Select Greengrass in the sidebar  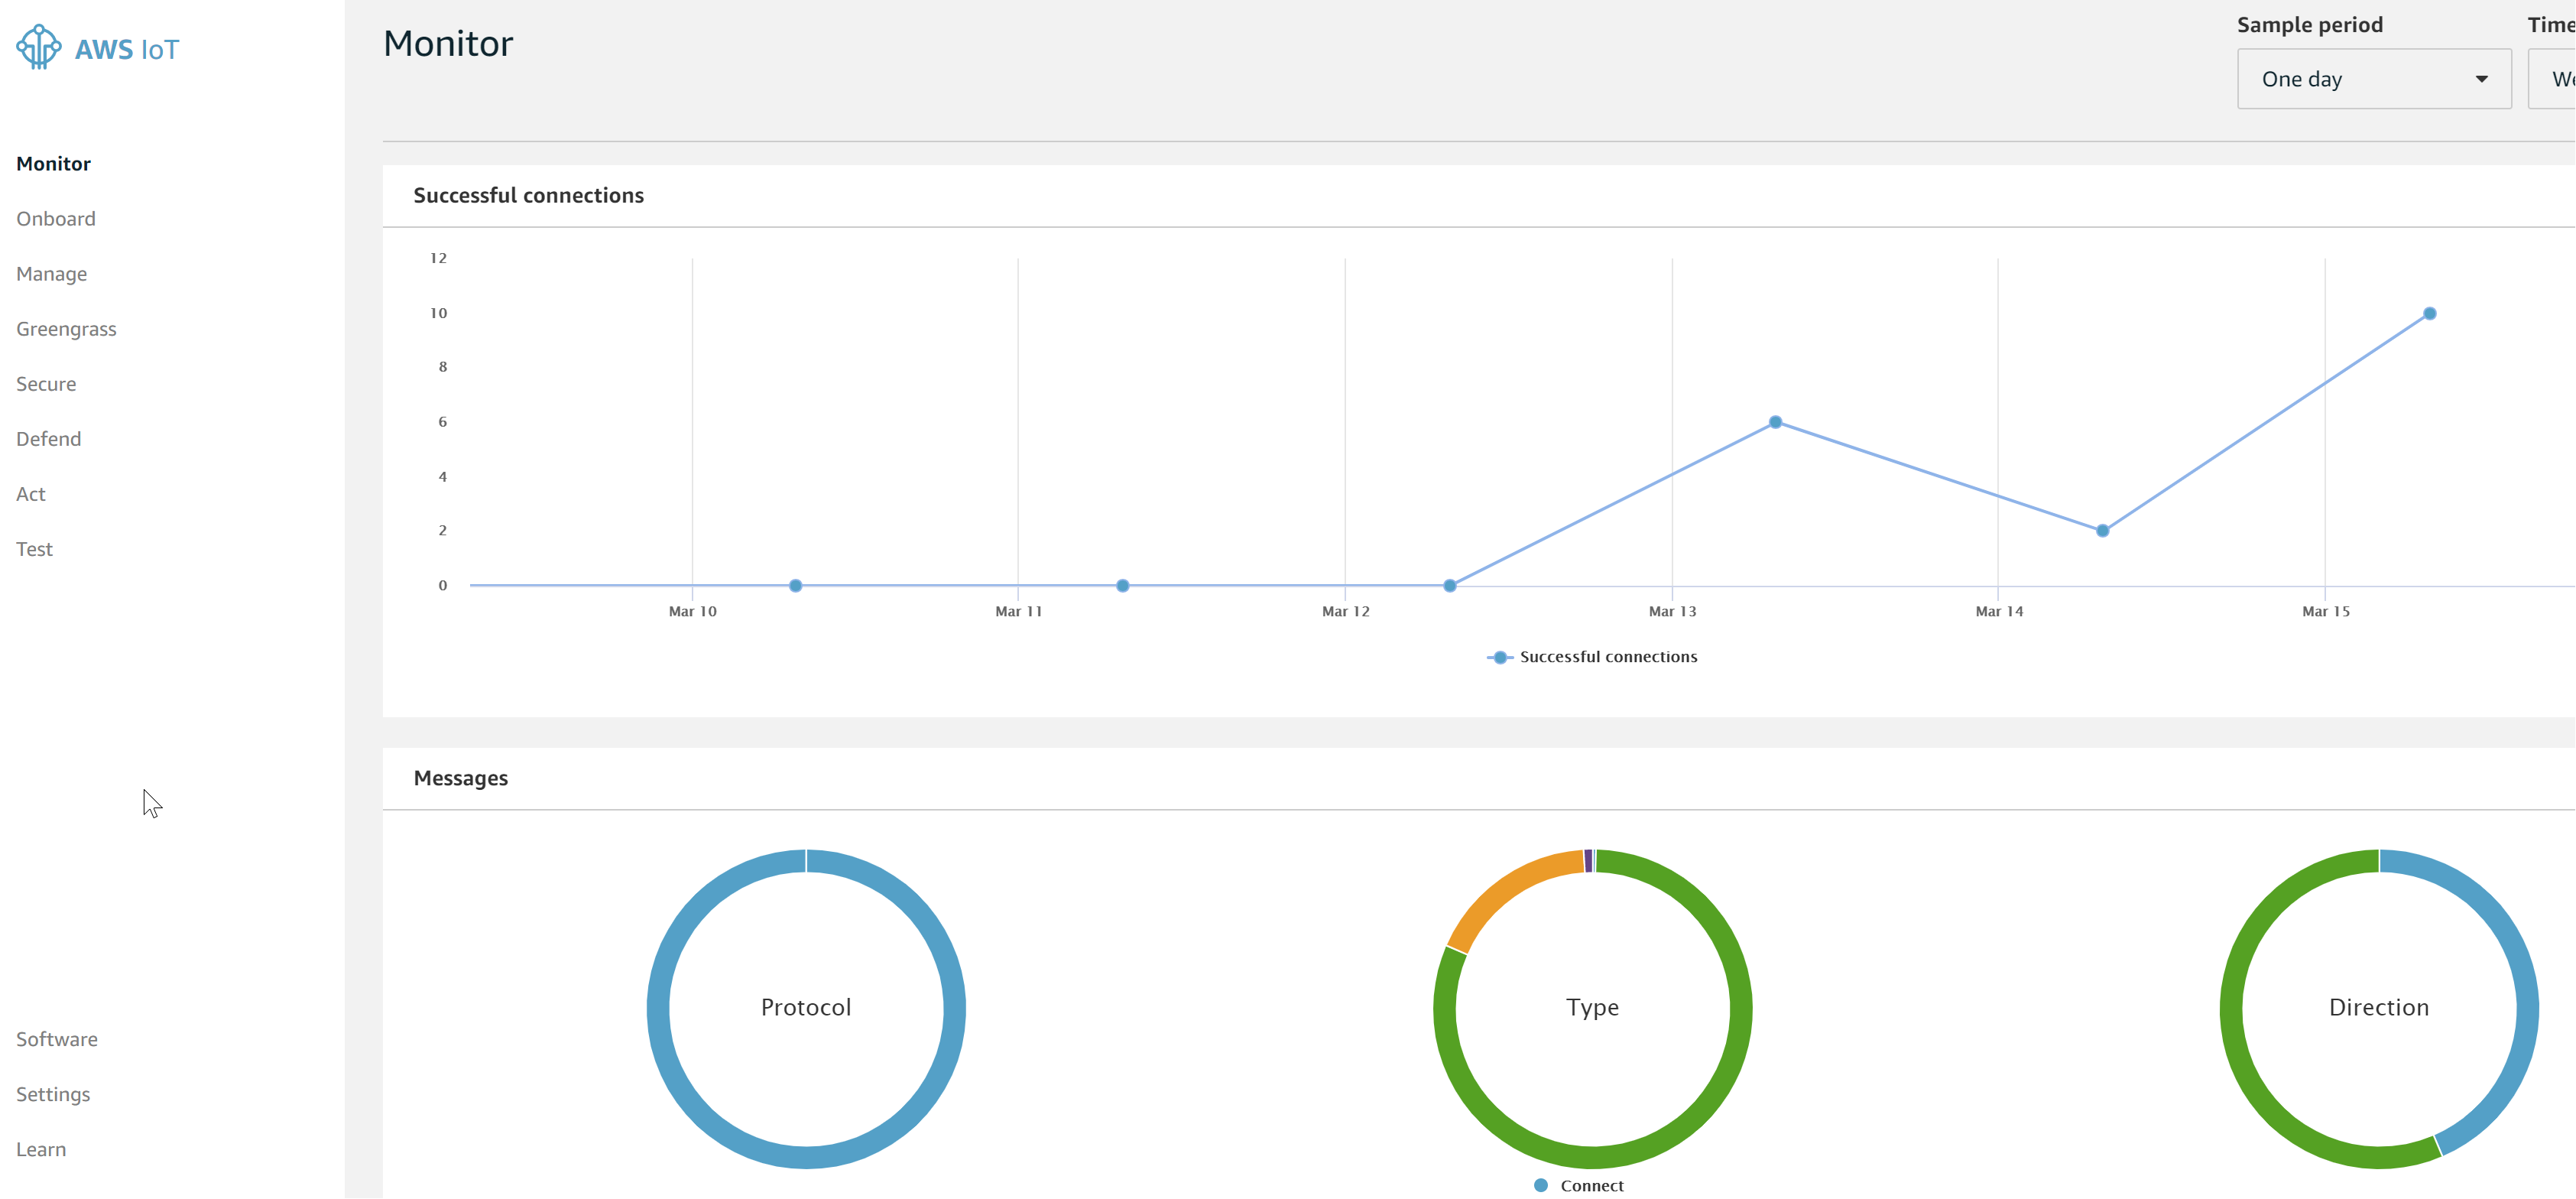pos(66,329)
